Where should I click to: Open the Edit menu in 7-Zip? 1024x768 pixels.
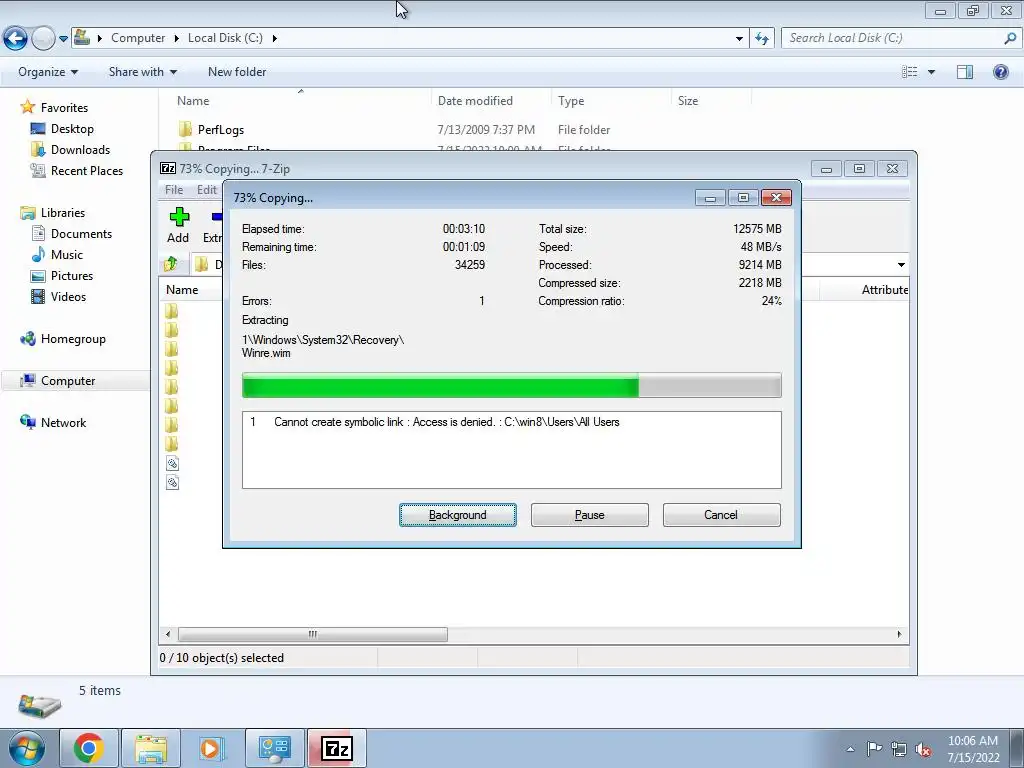click(207, 189)
